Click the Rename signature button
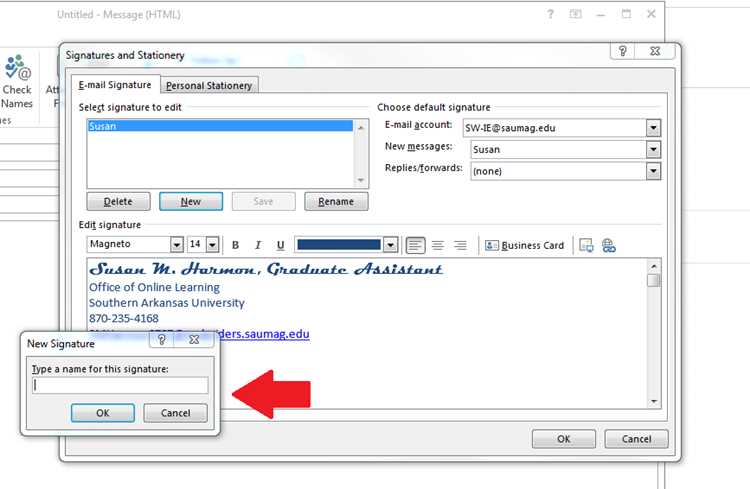The height and width of the screenshot is (489, 750). click(x=336, y=201)
